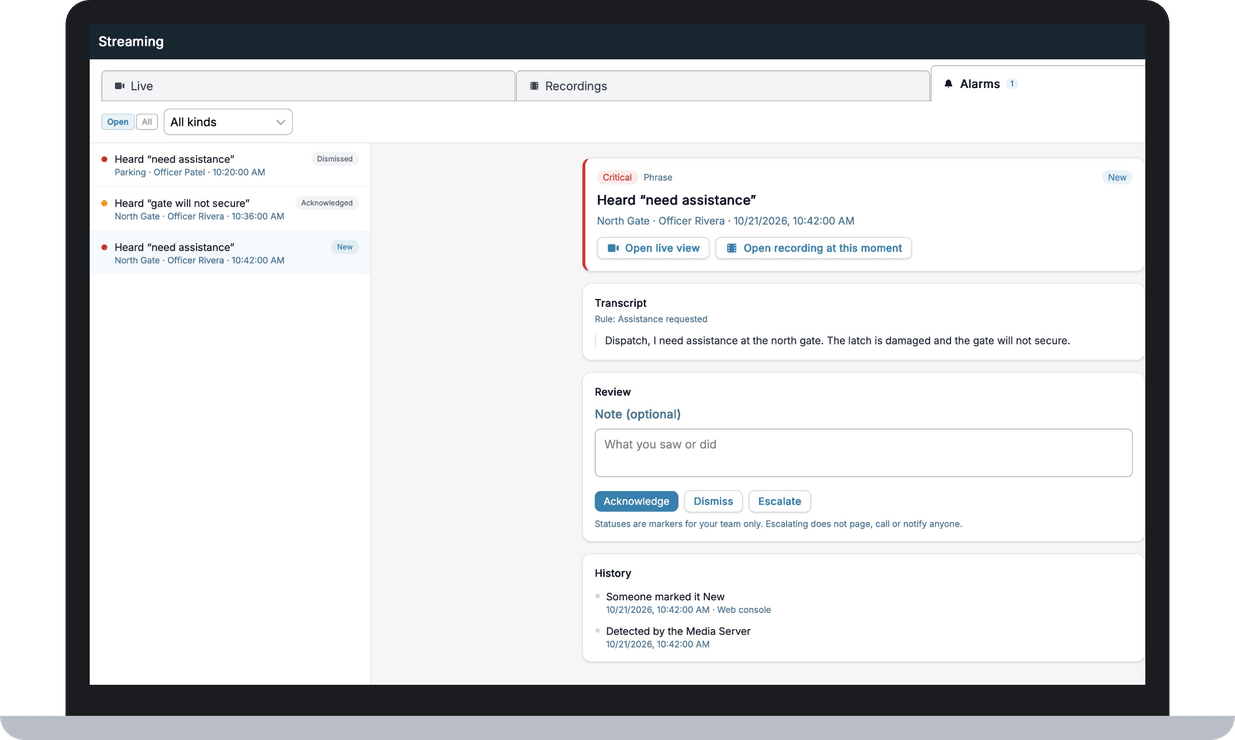Screen dimensions: 1235x740
Task: Click the Streaming title in the header
Action: (131, 42)
